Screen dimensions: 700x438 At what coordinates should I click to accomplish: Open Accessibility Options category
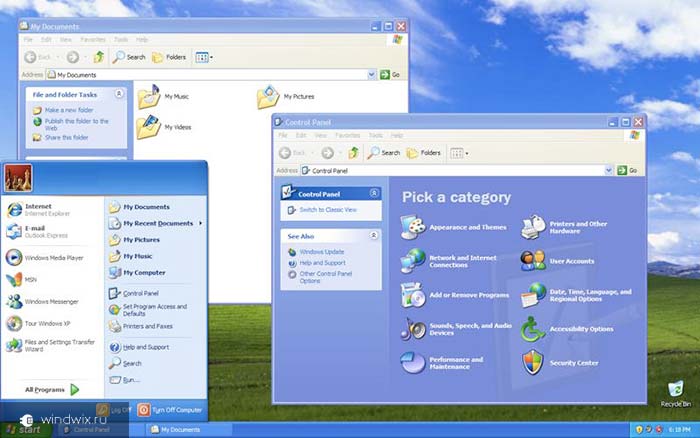pos(567,329)
